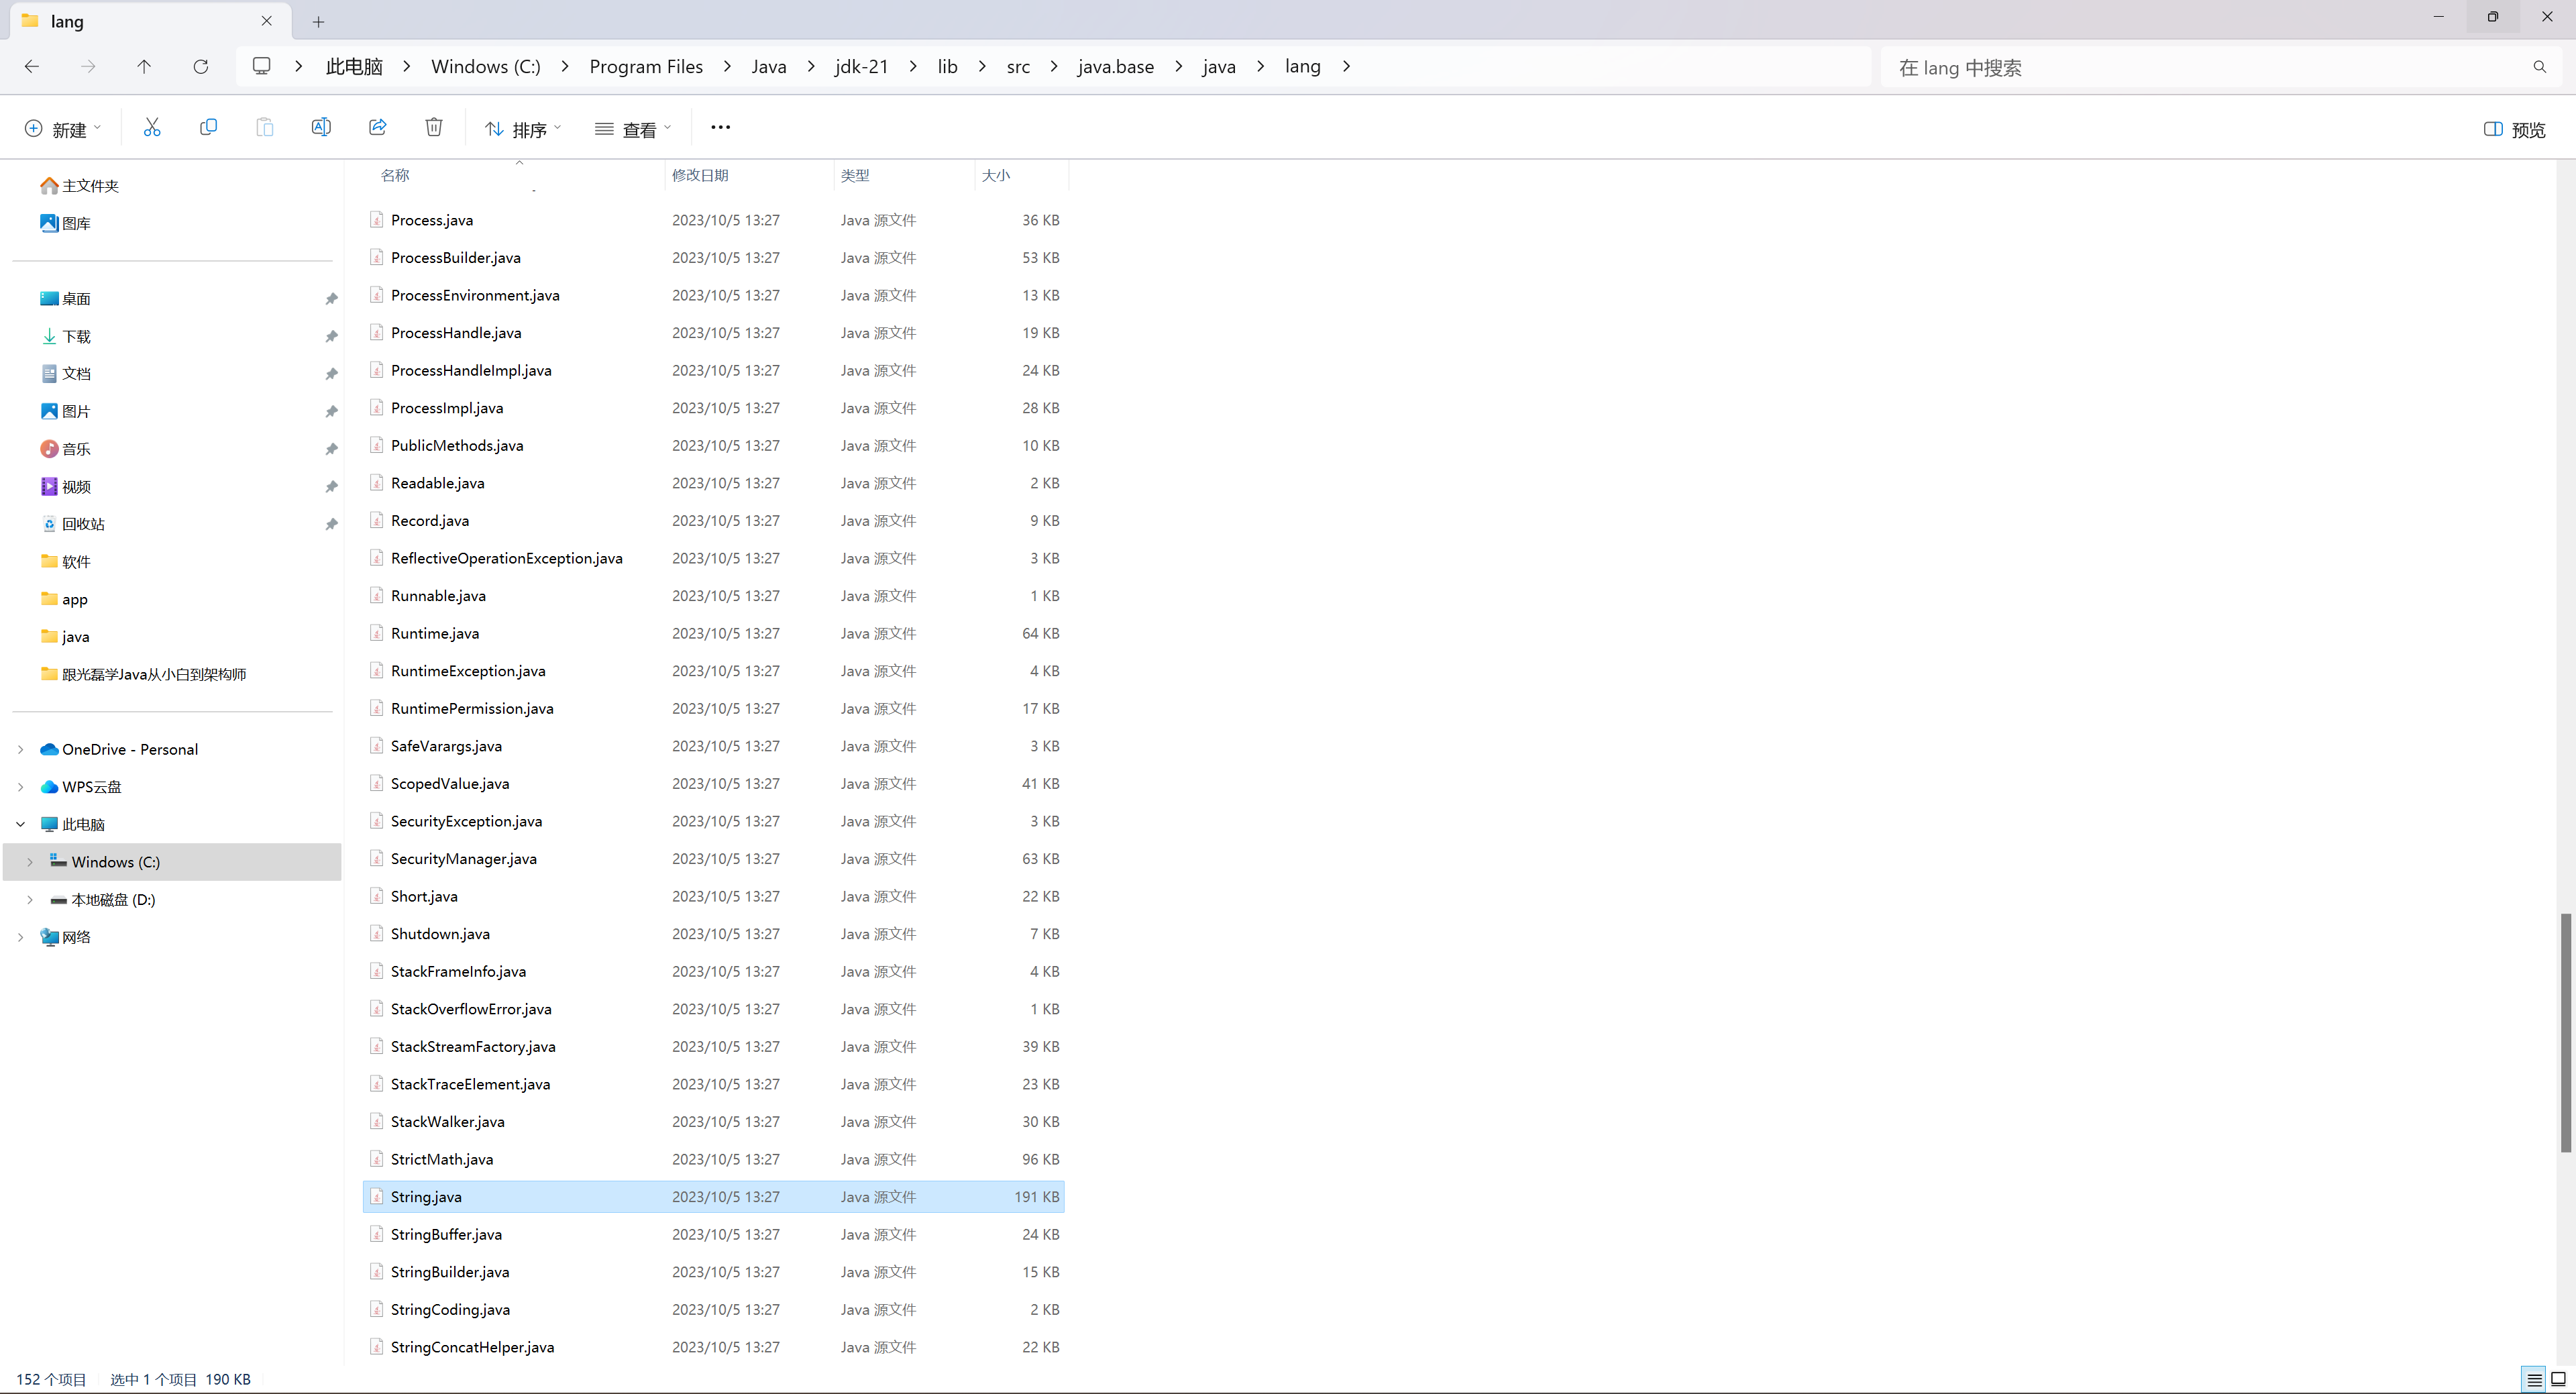Viewport: 2576px width, 1394px height.
Task: Open the app folder in sidebar
Action: [x=64, y=599]
